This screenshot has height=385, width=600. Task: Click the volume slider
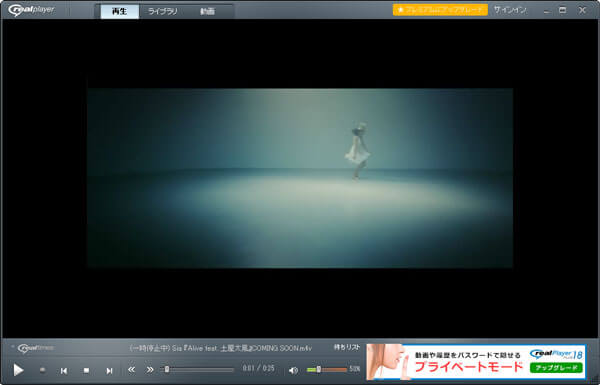326,369
